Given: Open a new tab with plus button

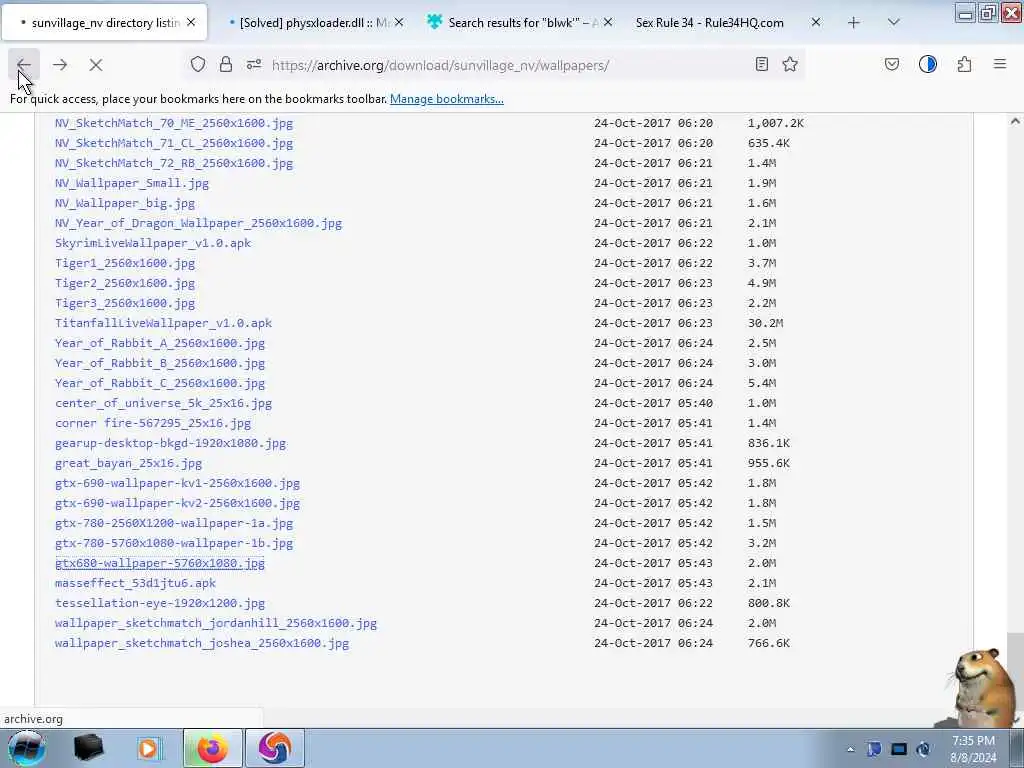Looking at the screenshot, I should coord(854,23).
